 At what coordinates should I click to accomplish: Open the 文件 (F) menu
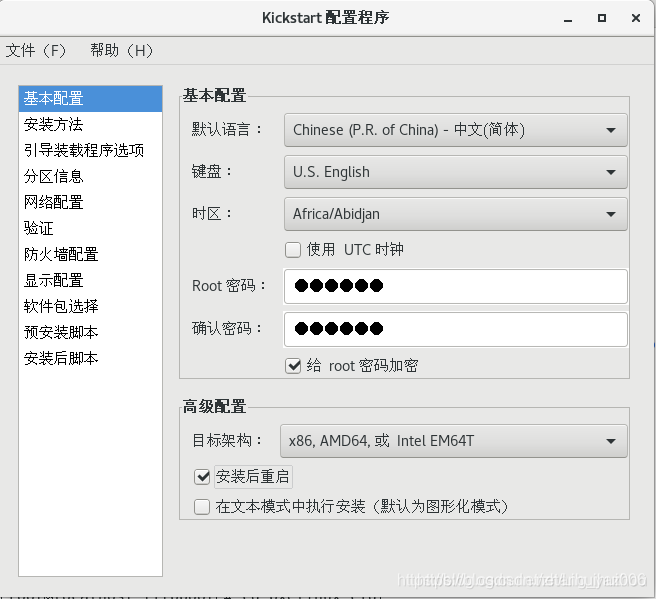click(x=36, y=51)
